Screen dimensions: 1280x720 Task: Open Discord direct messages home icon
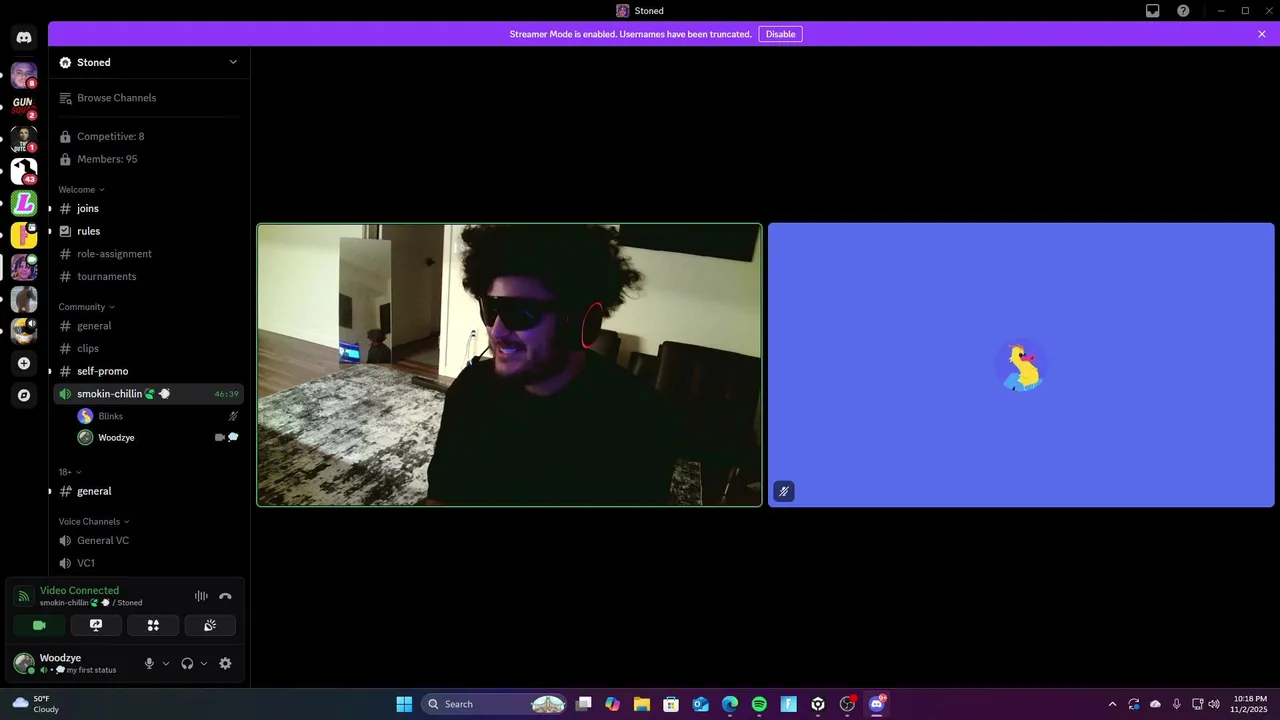coord(24,38)
